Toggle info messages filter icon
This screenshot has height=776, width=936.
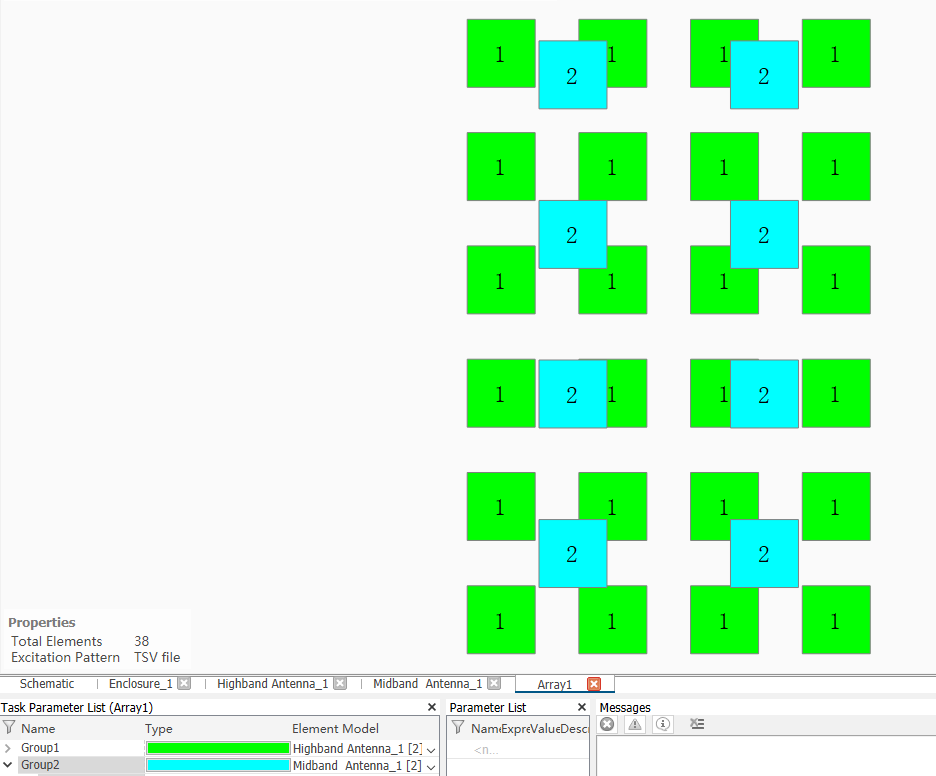[x=663, y=725]
